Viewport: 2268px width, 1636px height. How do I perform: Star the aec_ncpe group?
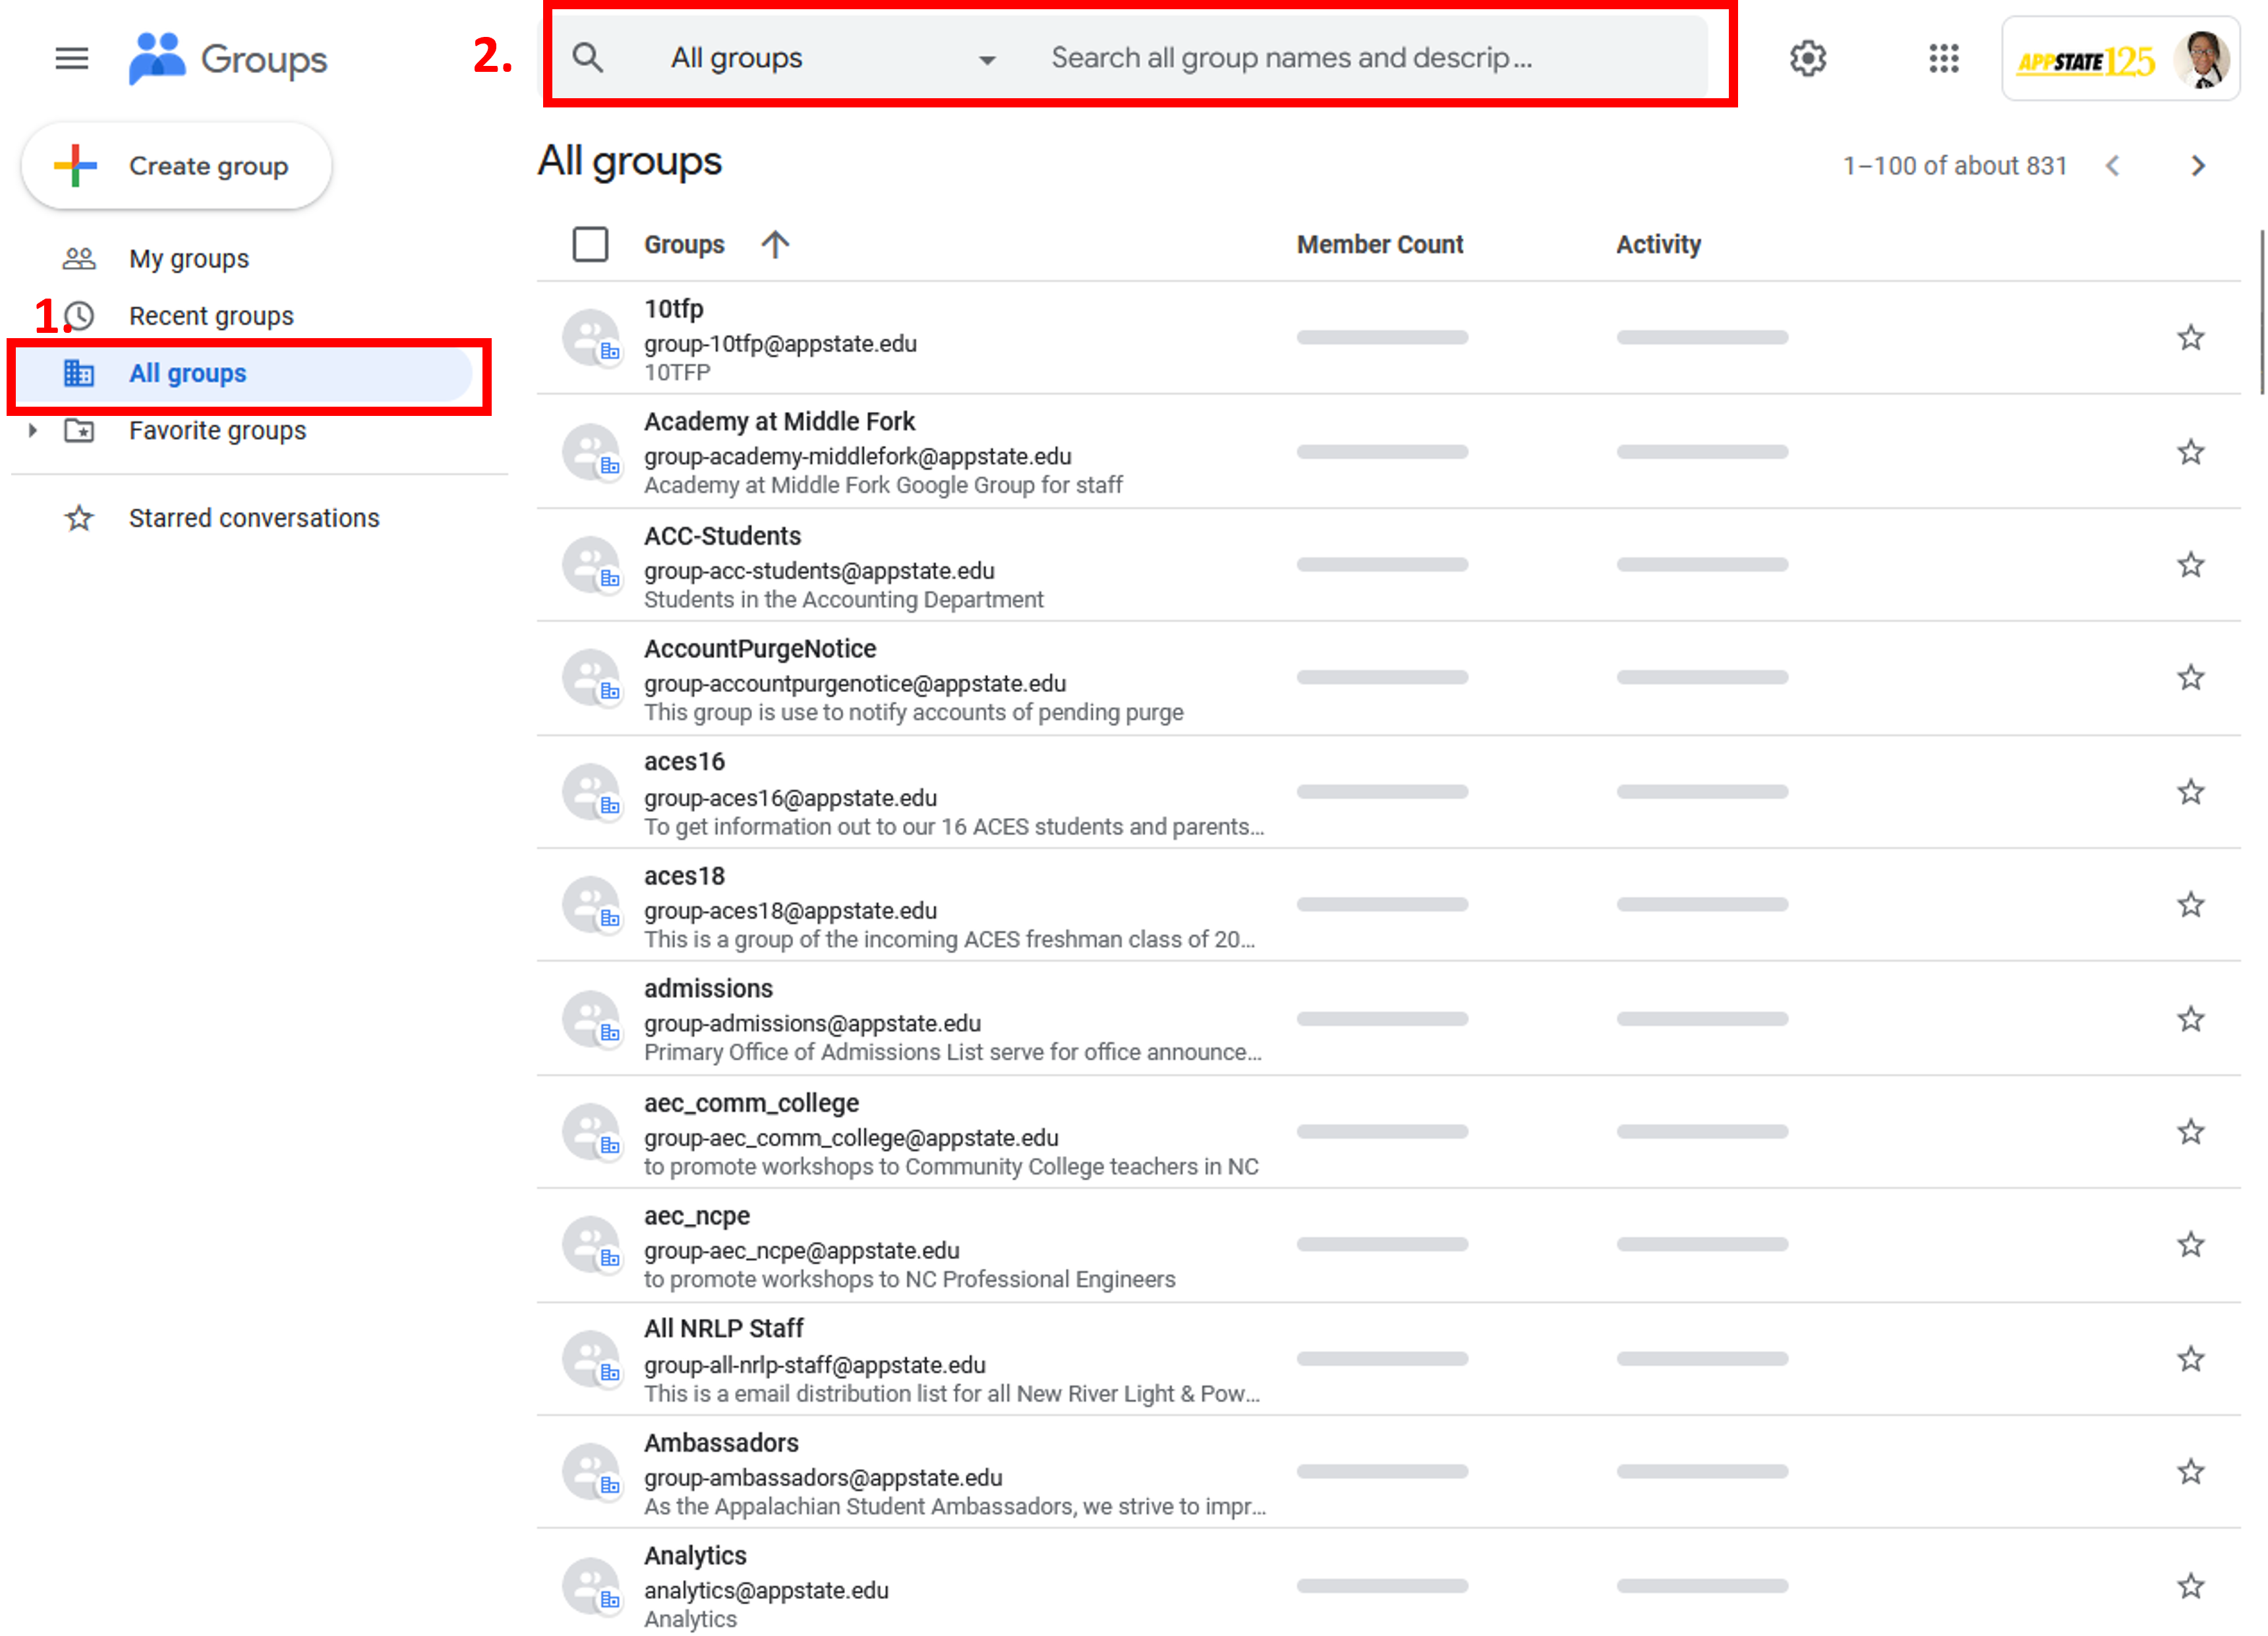[x=2190, y=1245]
